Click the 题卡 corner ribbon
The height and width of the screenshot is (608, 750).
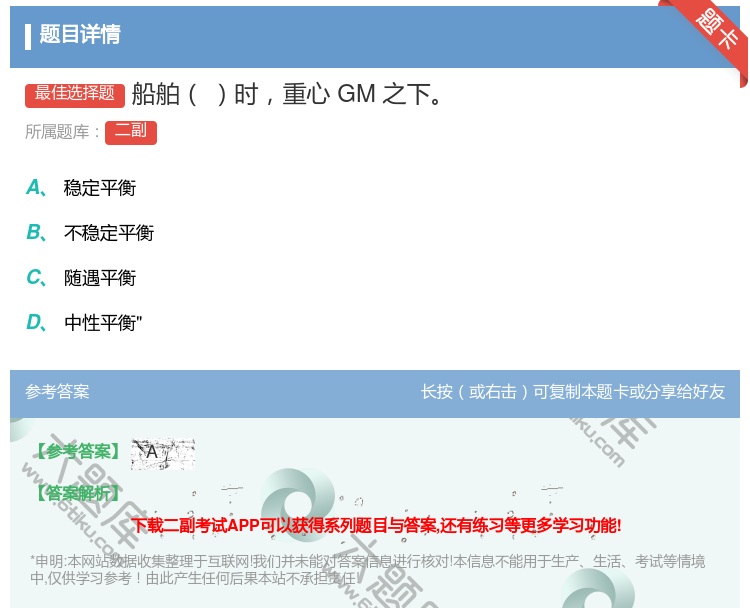tap(714, 32)
